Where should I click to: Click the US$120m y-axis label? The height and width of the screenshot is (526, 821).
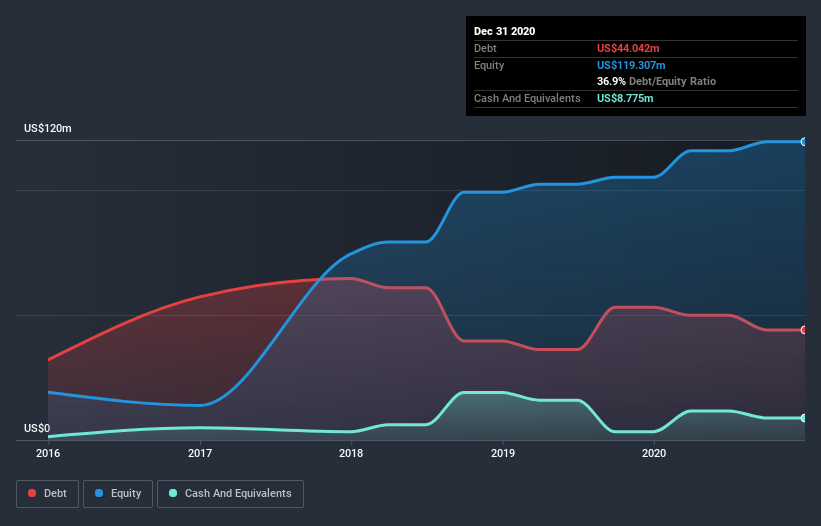click(48, 128)
